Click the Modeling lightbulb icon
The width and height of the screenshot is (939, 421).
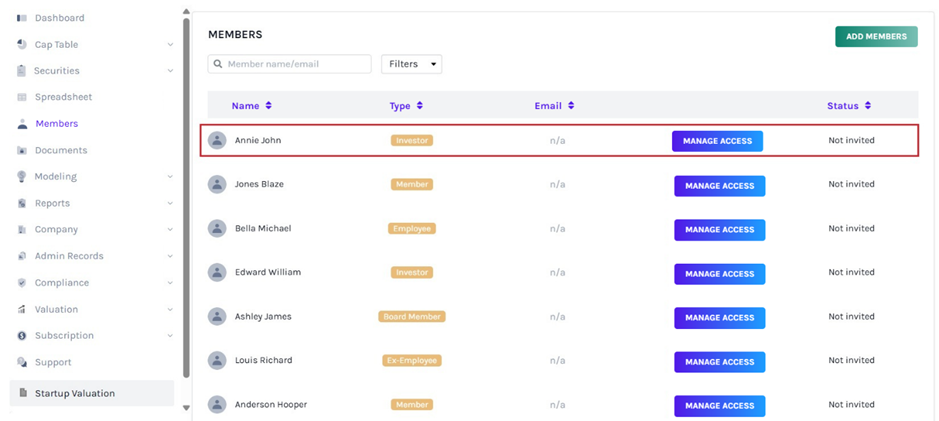(x=22, y=177)
